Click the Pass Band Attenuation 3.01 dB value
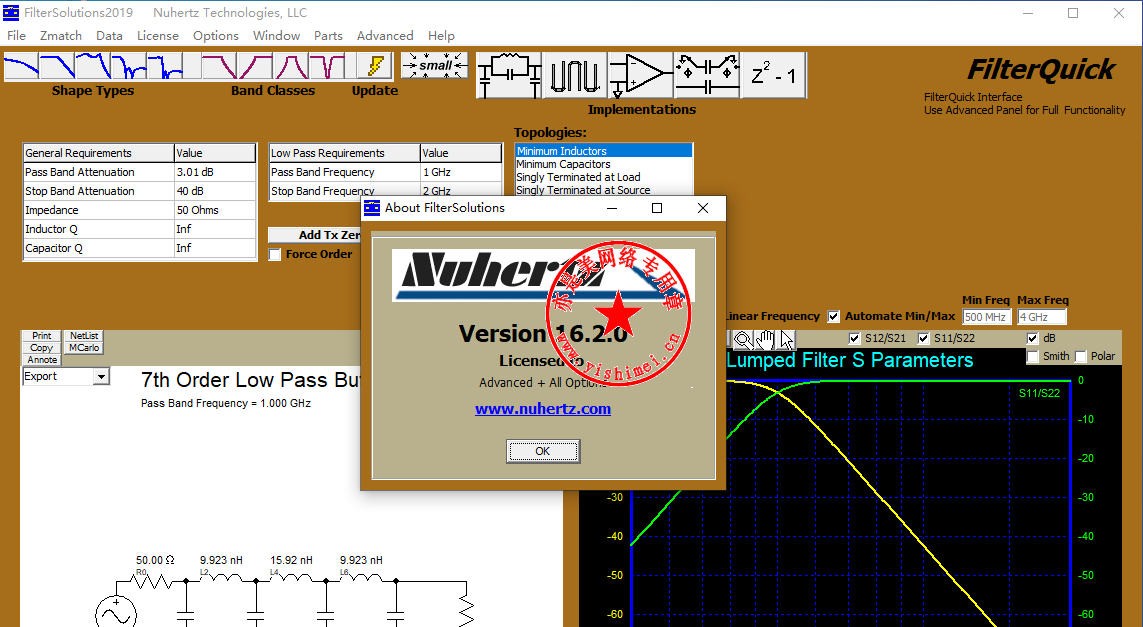 tap(215, 172)
